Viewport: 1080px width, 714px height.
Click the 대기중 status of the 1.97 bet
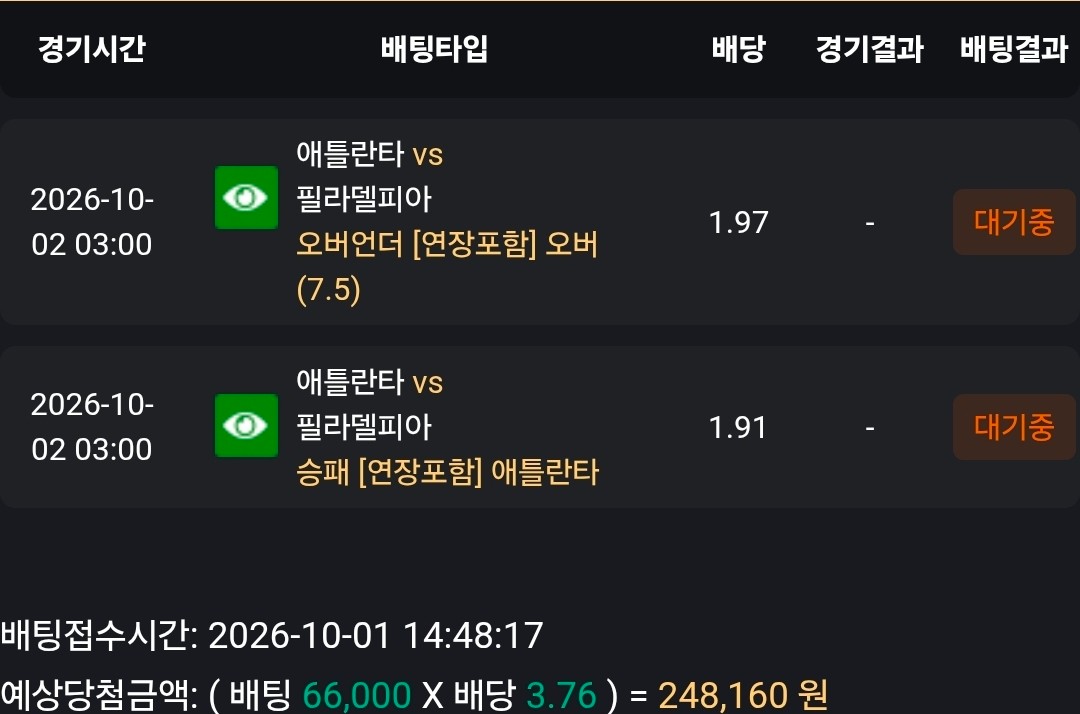[x=1014, y=222]
